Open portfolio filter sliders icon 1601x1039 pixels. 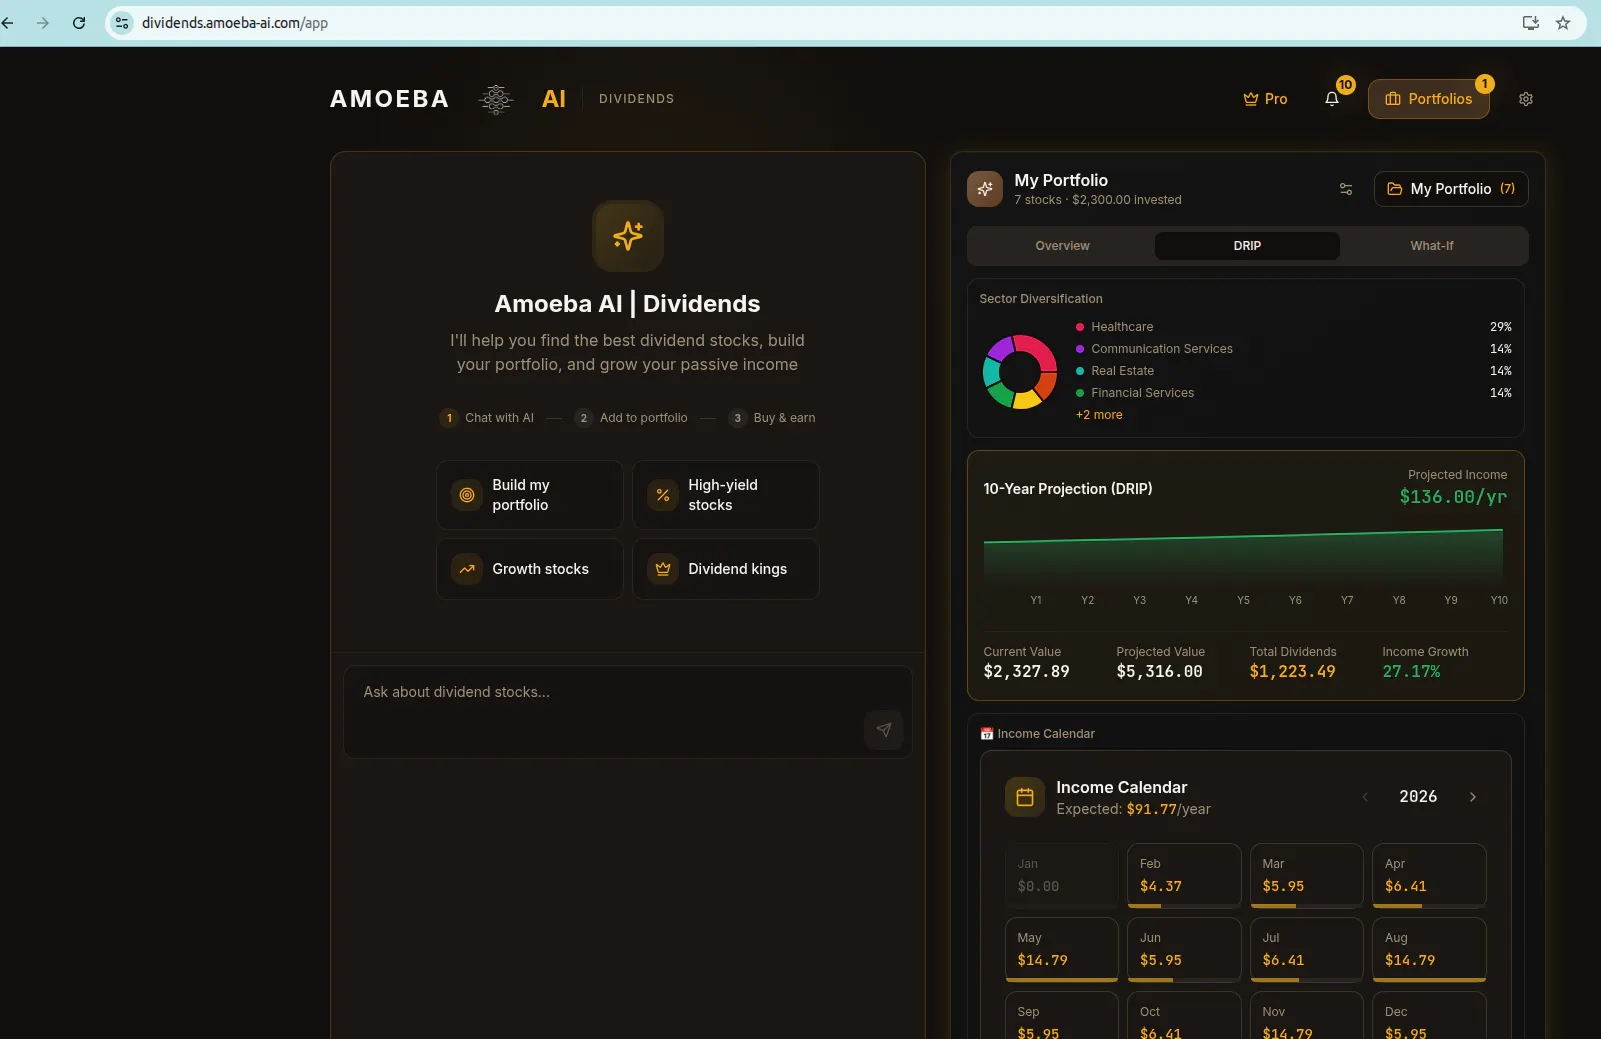1346,189
